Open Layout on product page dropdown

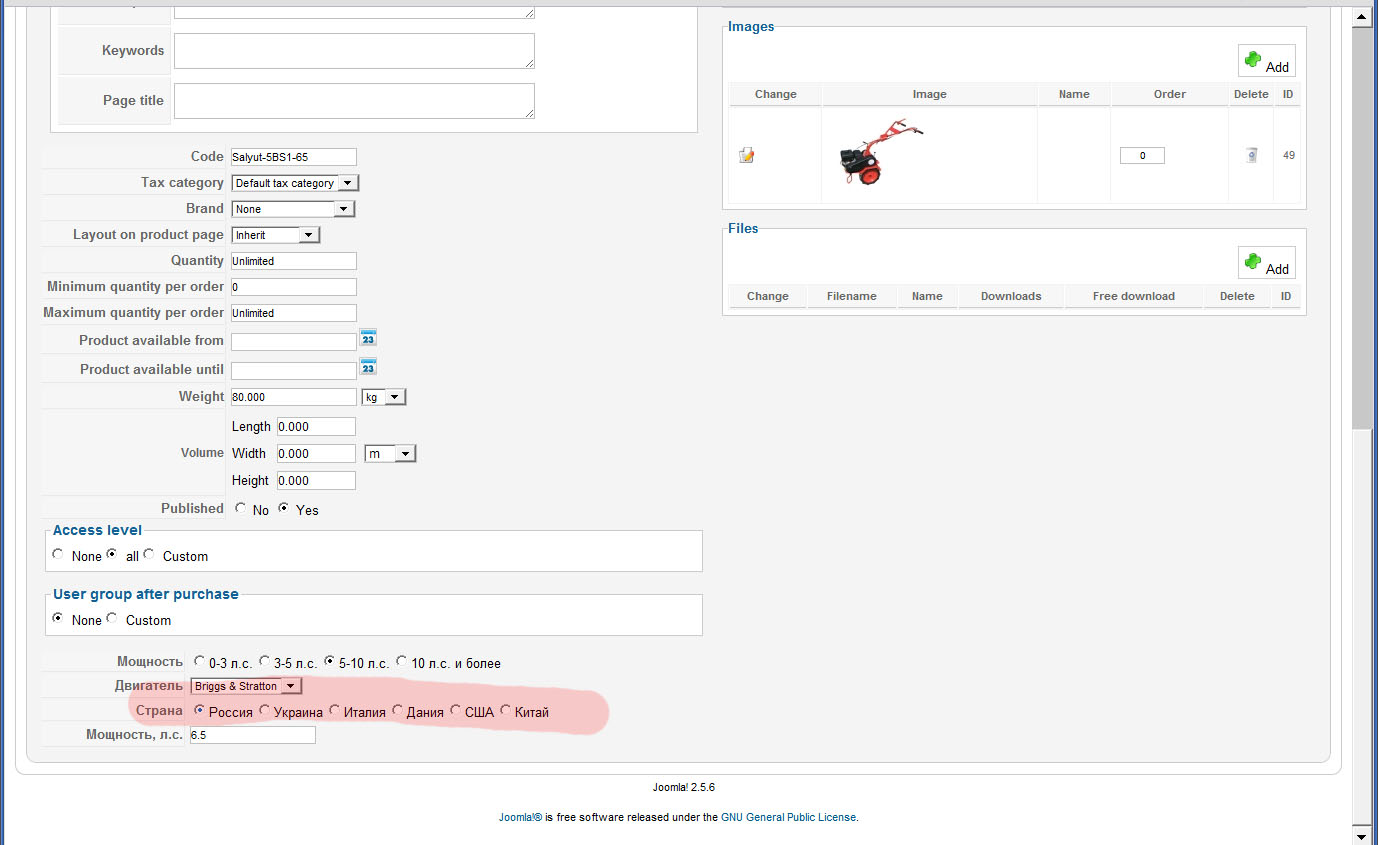click(275, 235)
